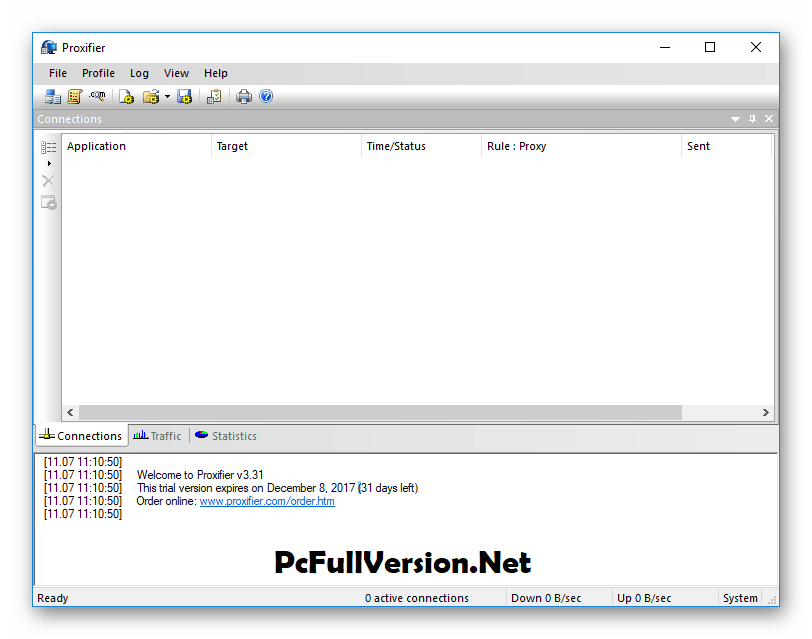The width and height of the screenshot is (812, 639).
Task: Click the 'Ready' status bar text
Action: point(52,598)
